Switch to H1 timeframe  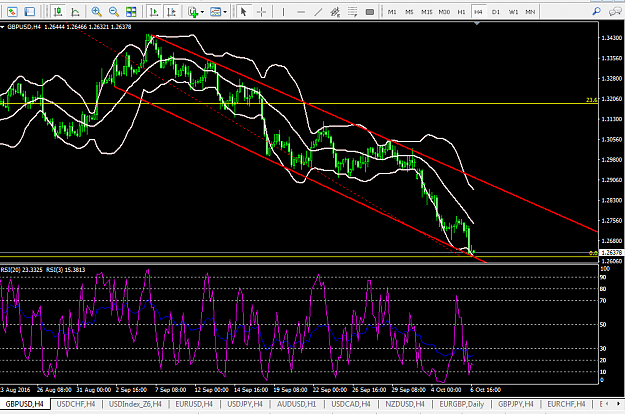coord(461,12)
